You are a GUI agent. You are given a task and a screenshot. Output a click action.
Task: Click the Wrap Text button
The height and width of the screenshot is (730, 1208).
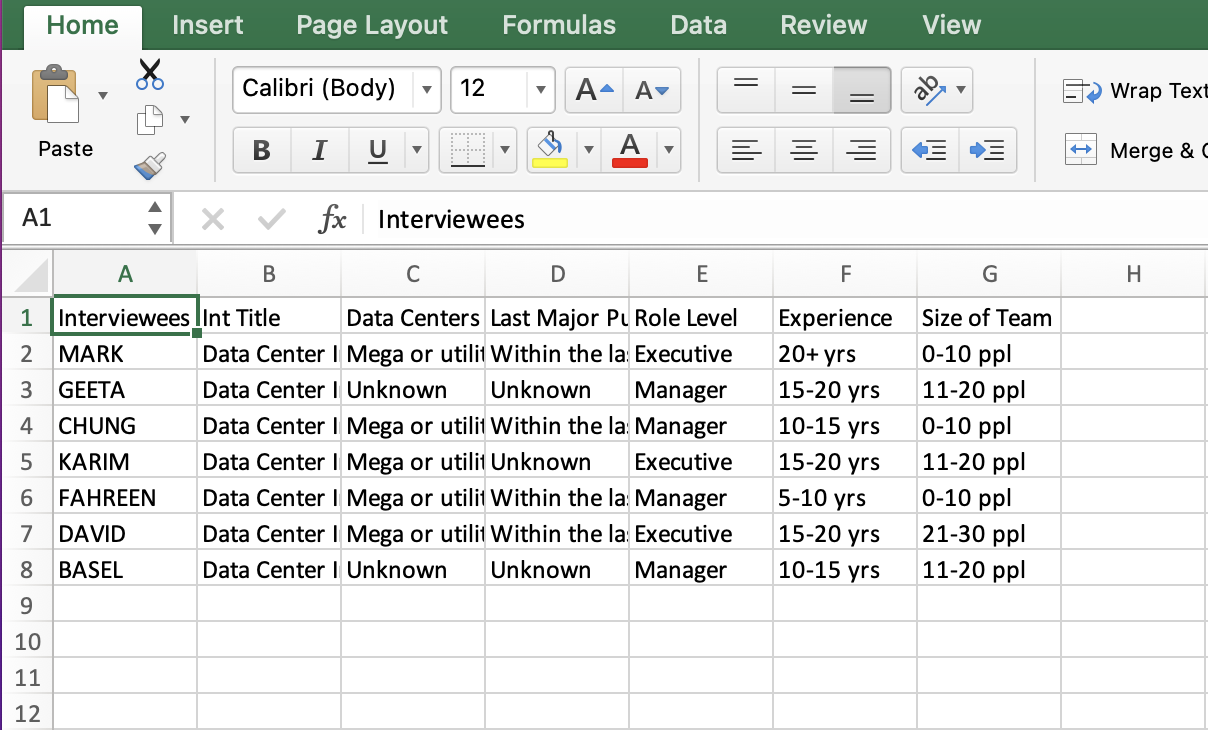tap(1135, 91)
